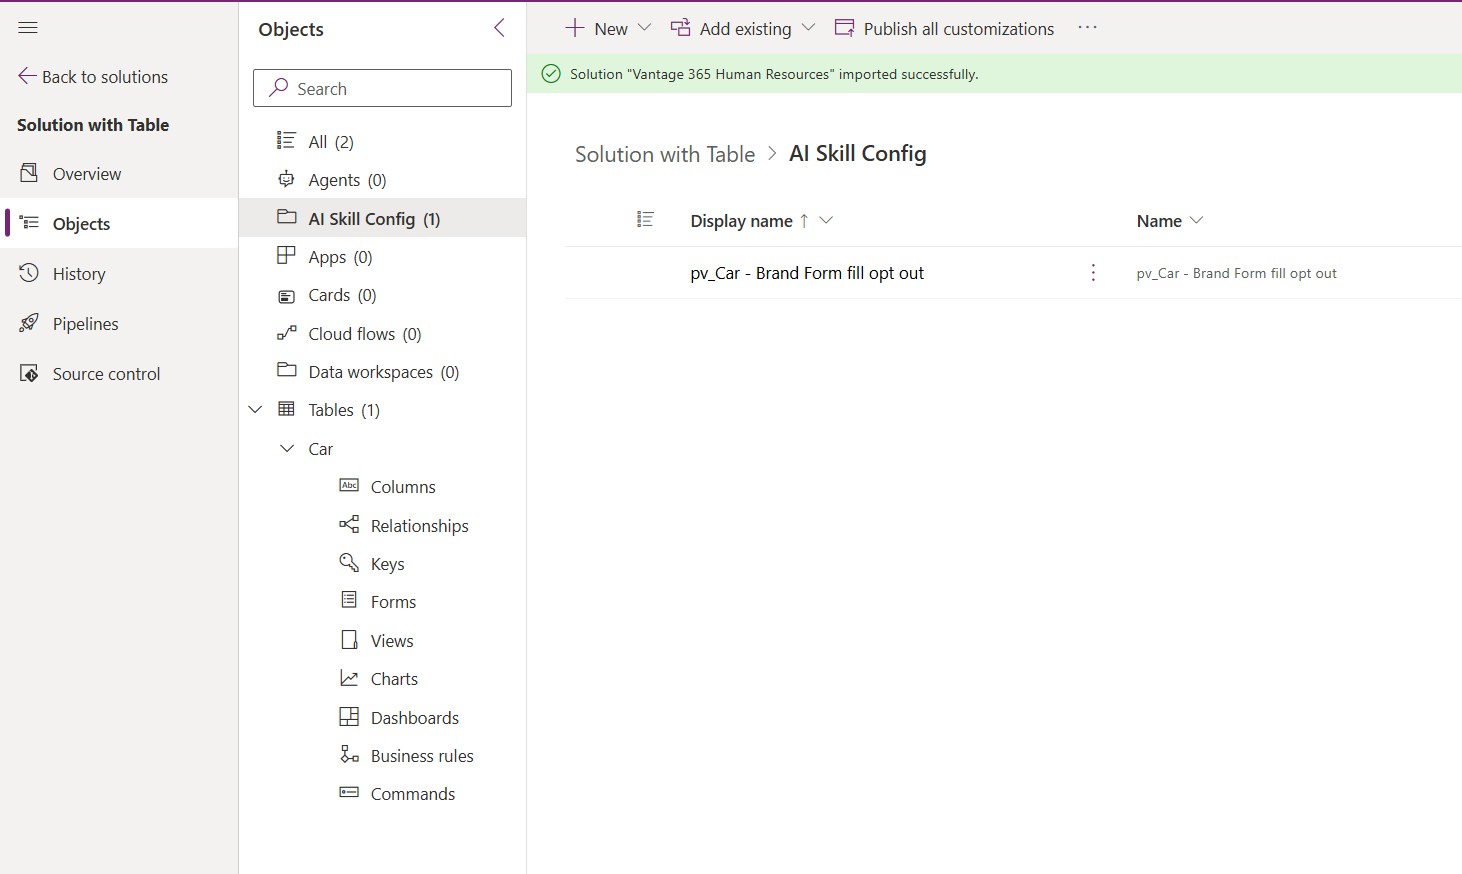This screenshot has height=874, width=1462.
Task: Publish all customizations
Action: click(944, 28)
